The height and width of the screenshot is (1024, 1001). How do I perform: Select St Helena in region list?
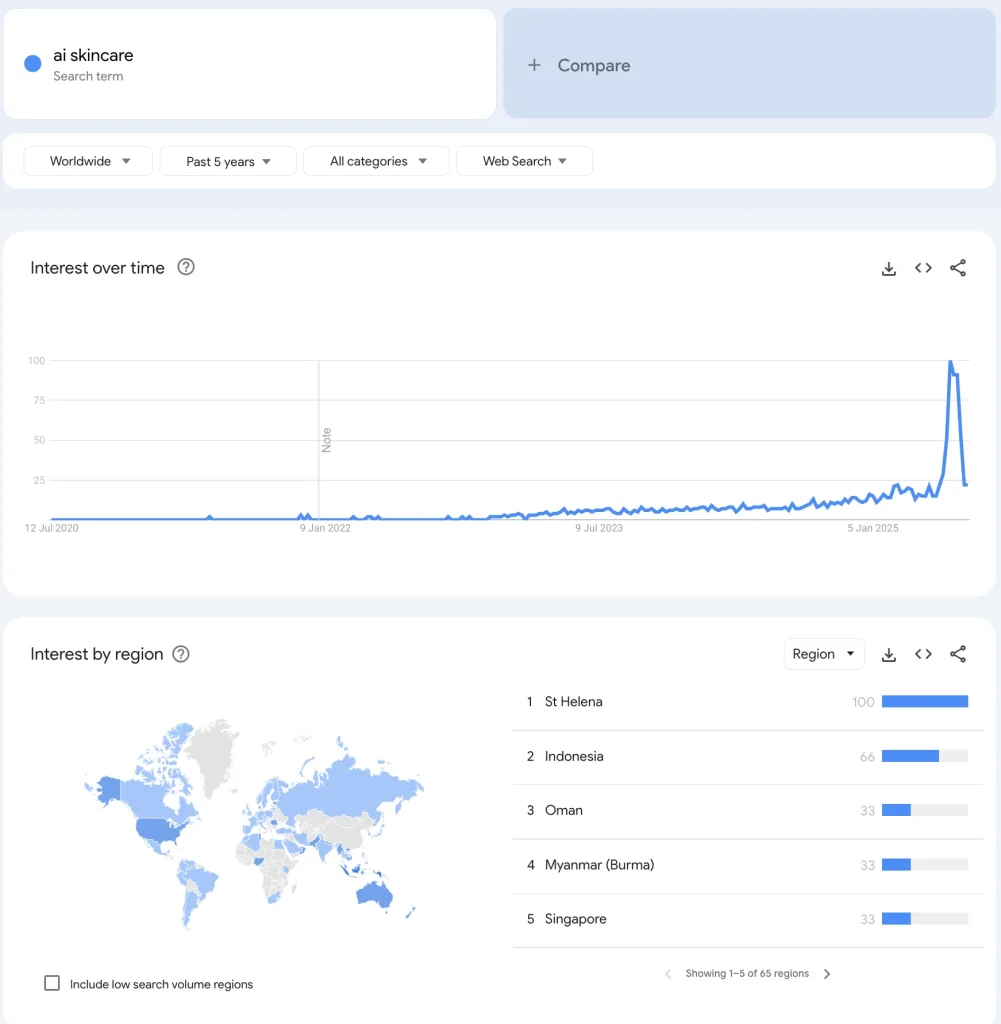[x=574, y=702]
